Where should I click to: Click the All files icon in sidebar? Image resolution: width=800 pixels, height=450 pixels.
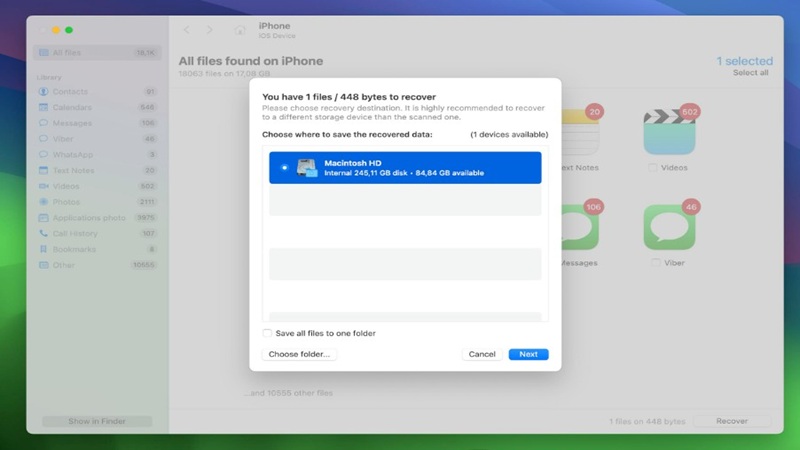(x=43, y=53)
